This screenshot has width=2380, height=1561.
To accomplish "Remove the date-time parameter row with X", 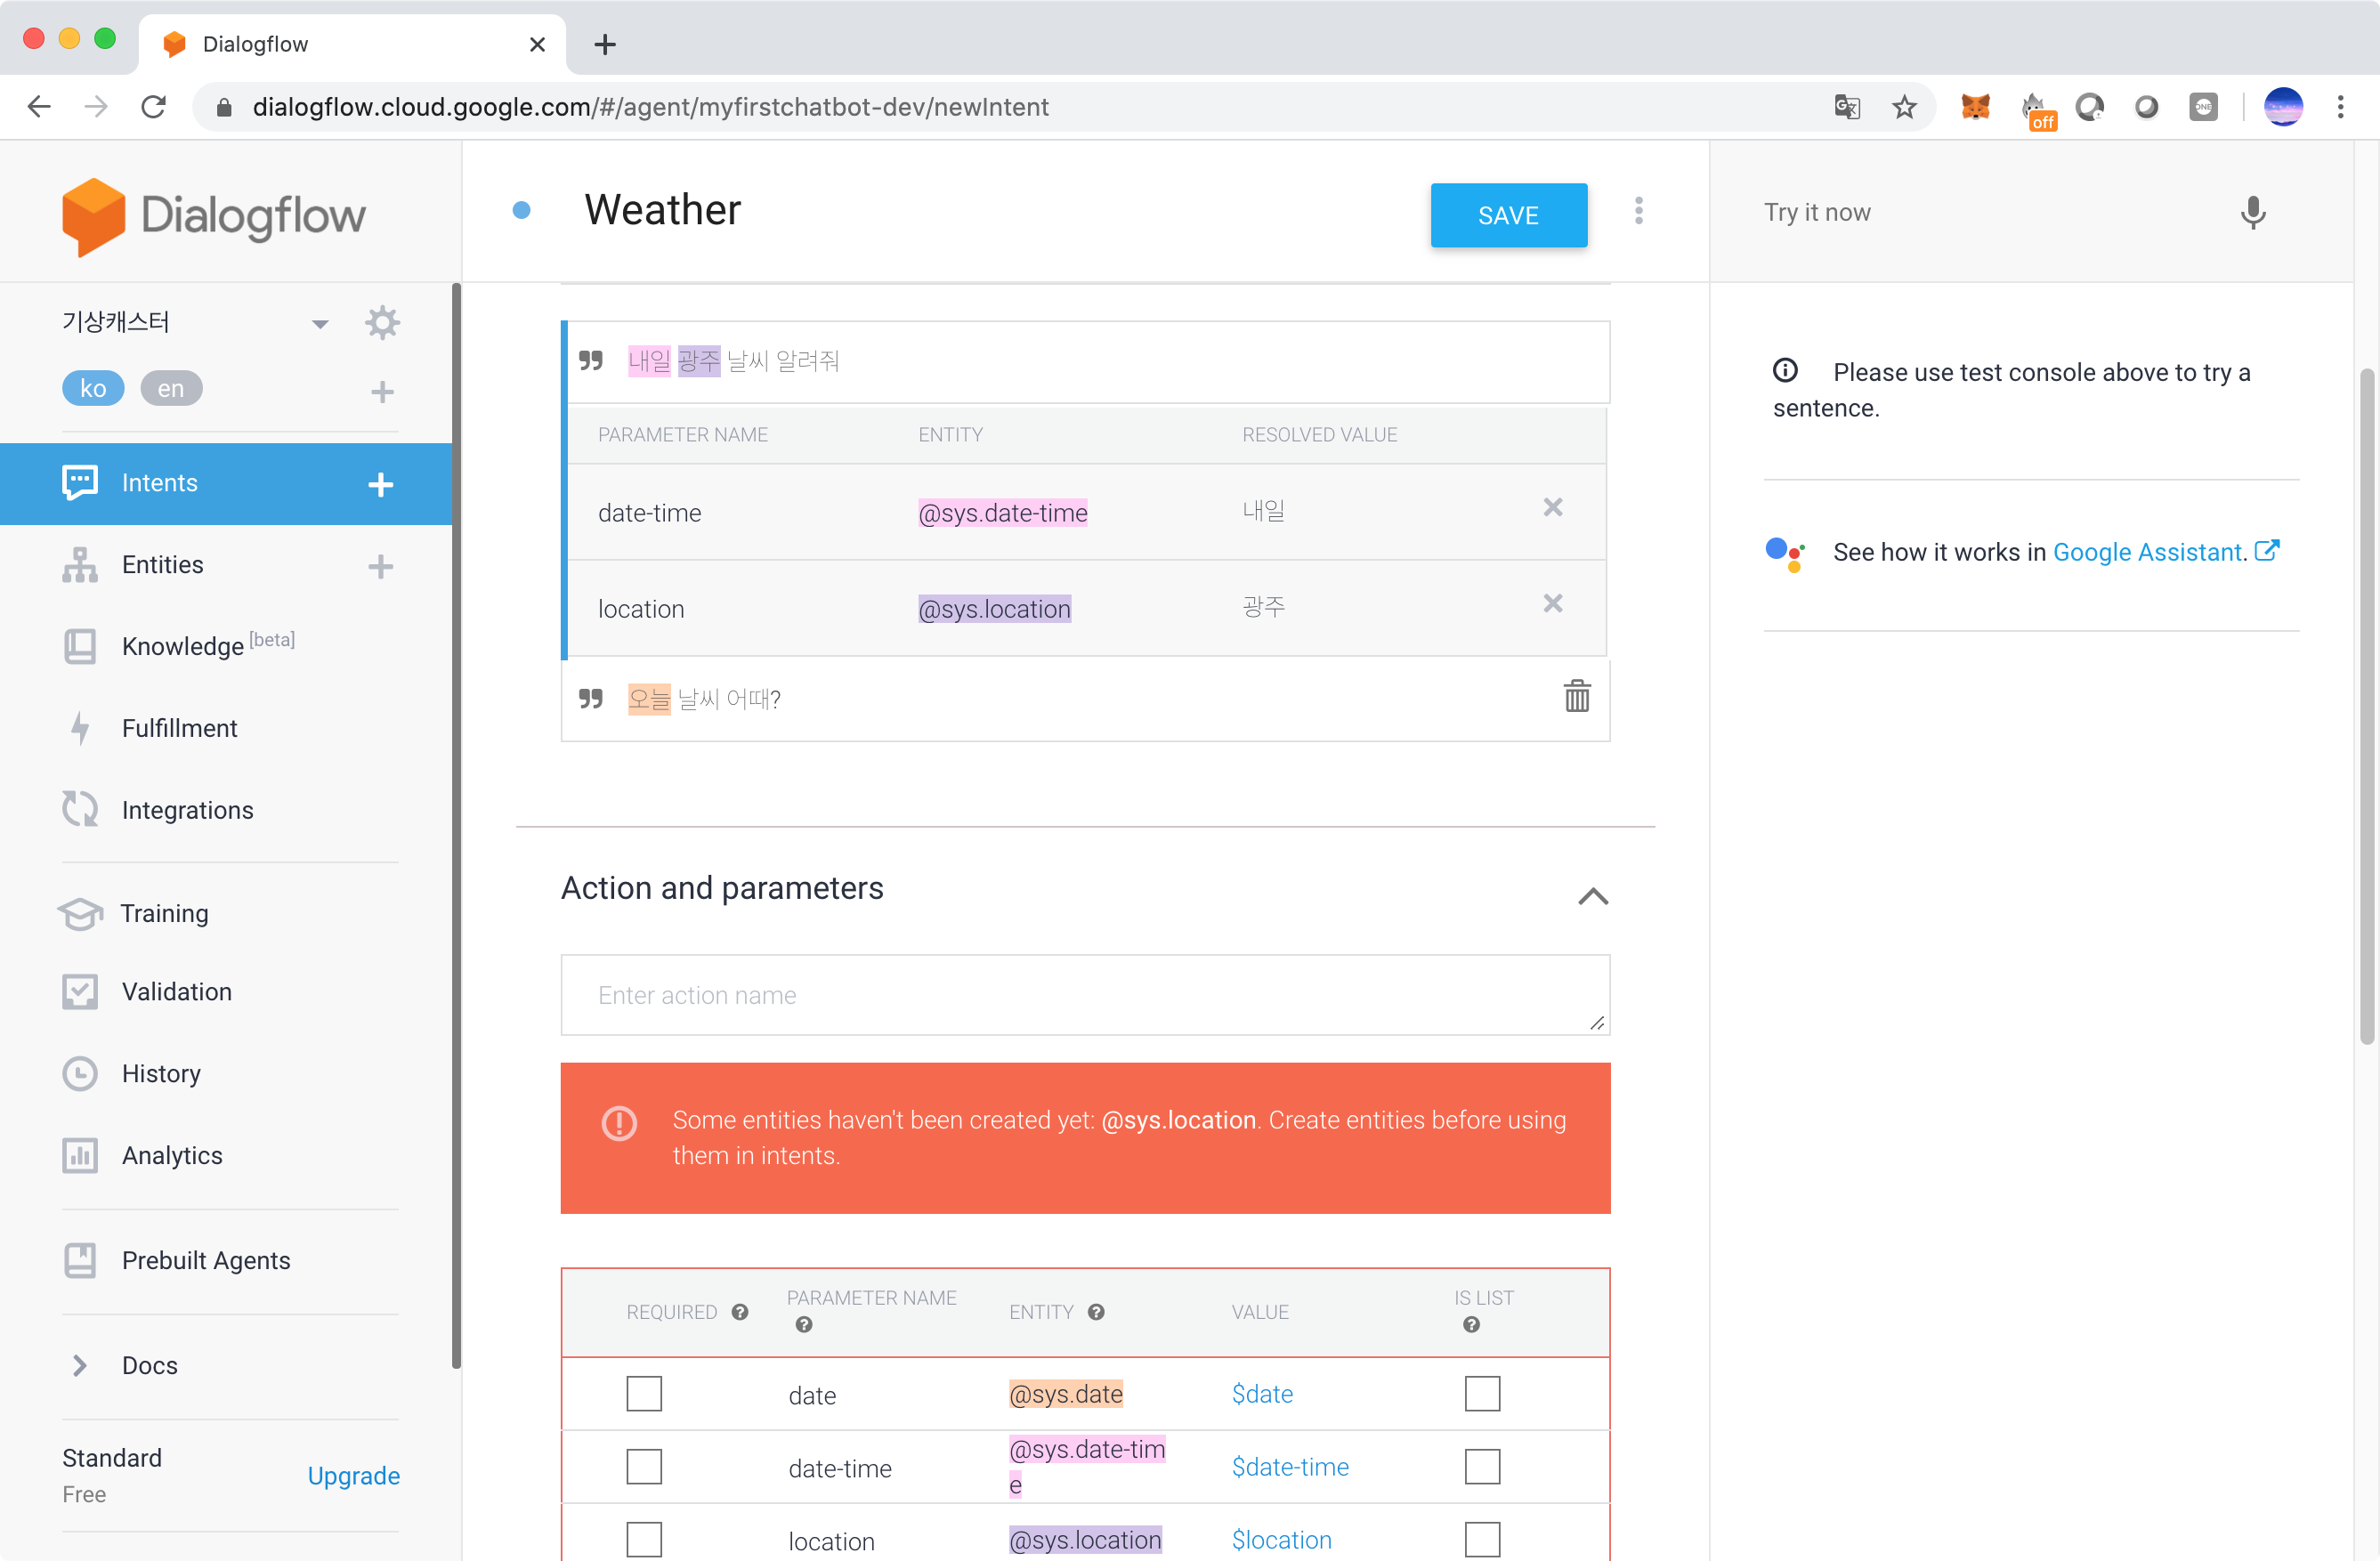I will [x=1552, y=508].
